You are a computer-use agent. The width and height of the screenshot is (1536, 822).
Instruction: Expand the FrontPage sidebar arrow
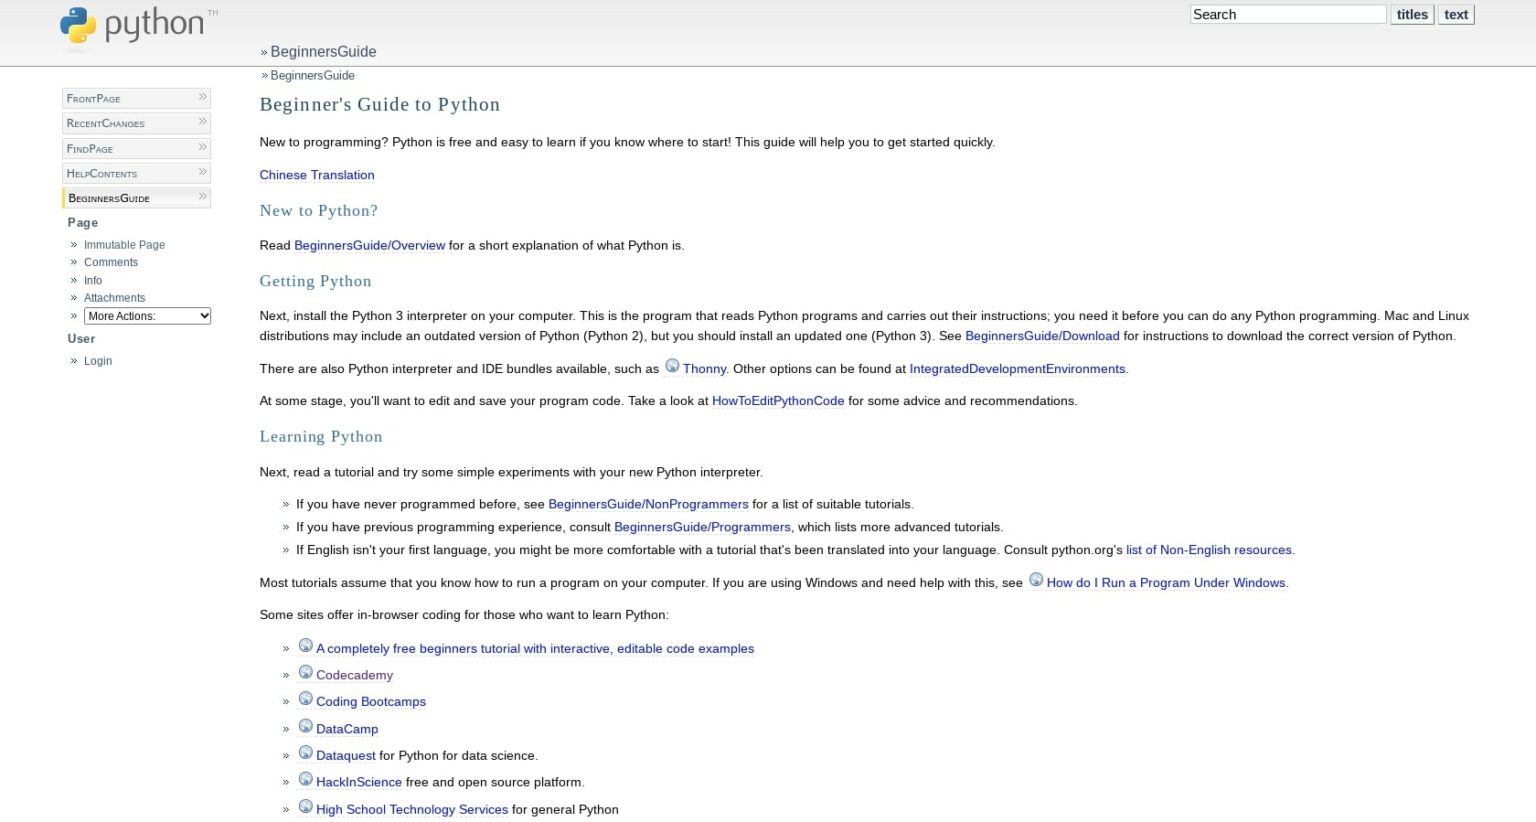[x=202, y=97]
